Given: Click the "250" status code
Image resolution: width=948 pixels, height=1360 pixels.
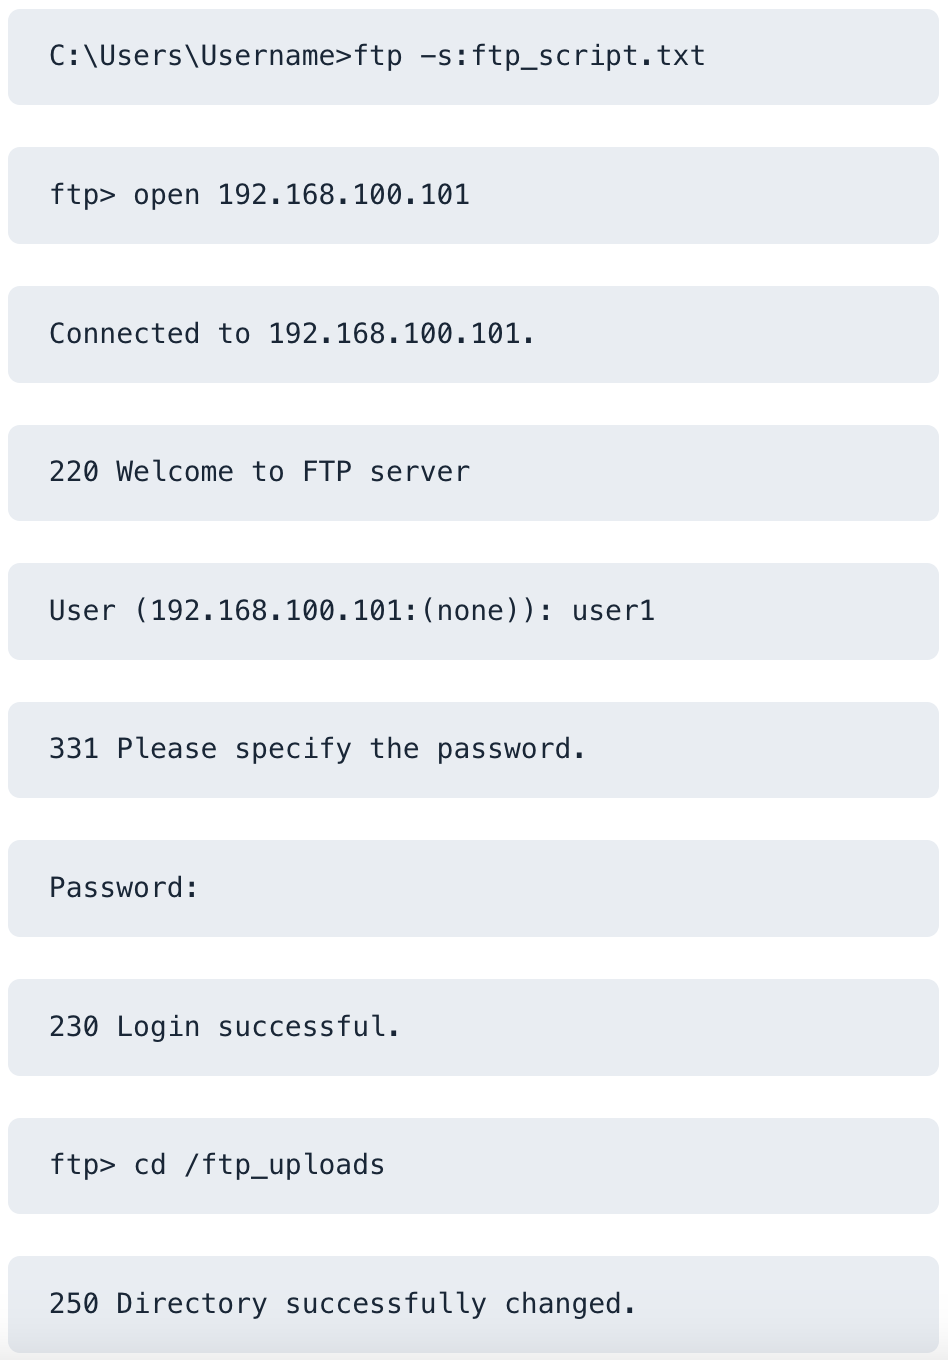Looking at the screenshot, I should (x=74, y=1304).
